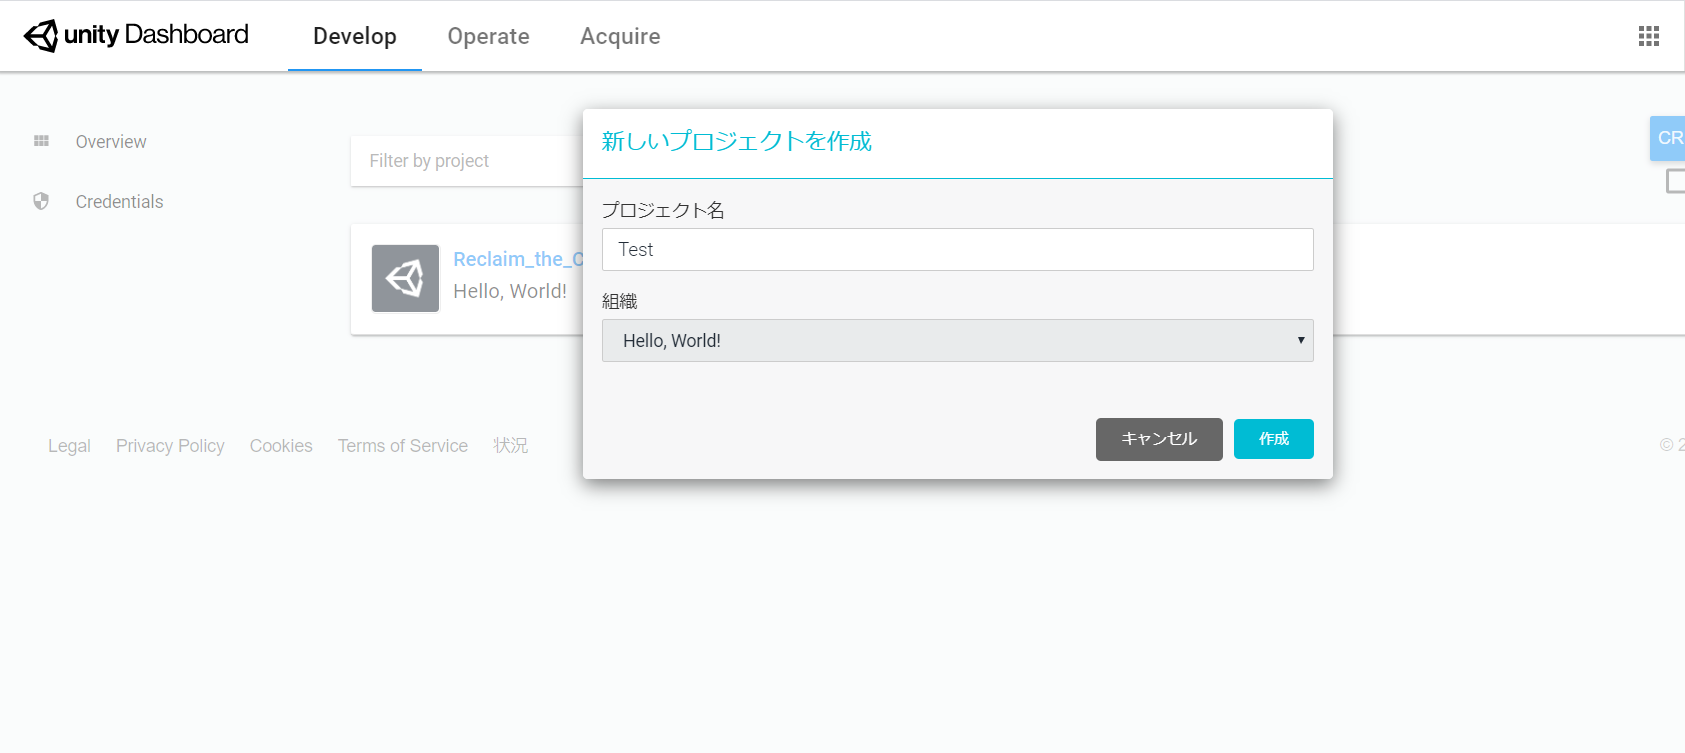Click the 組織 label
The image size is (1685, 753).
click(619, 301)
